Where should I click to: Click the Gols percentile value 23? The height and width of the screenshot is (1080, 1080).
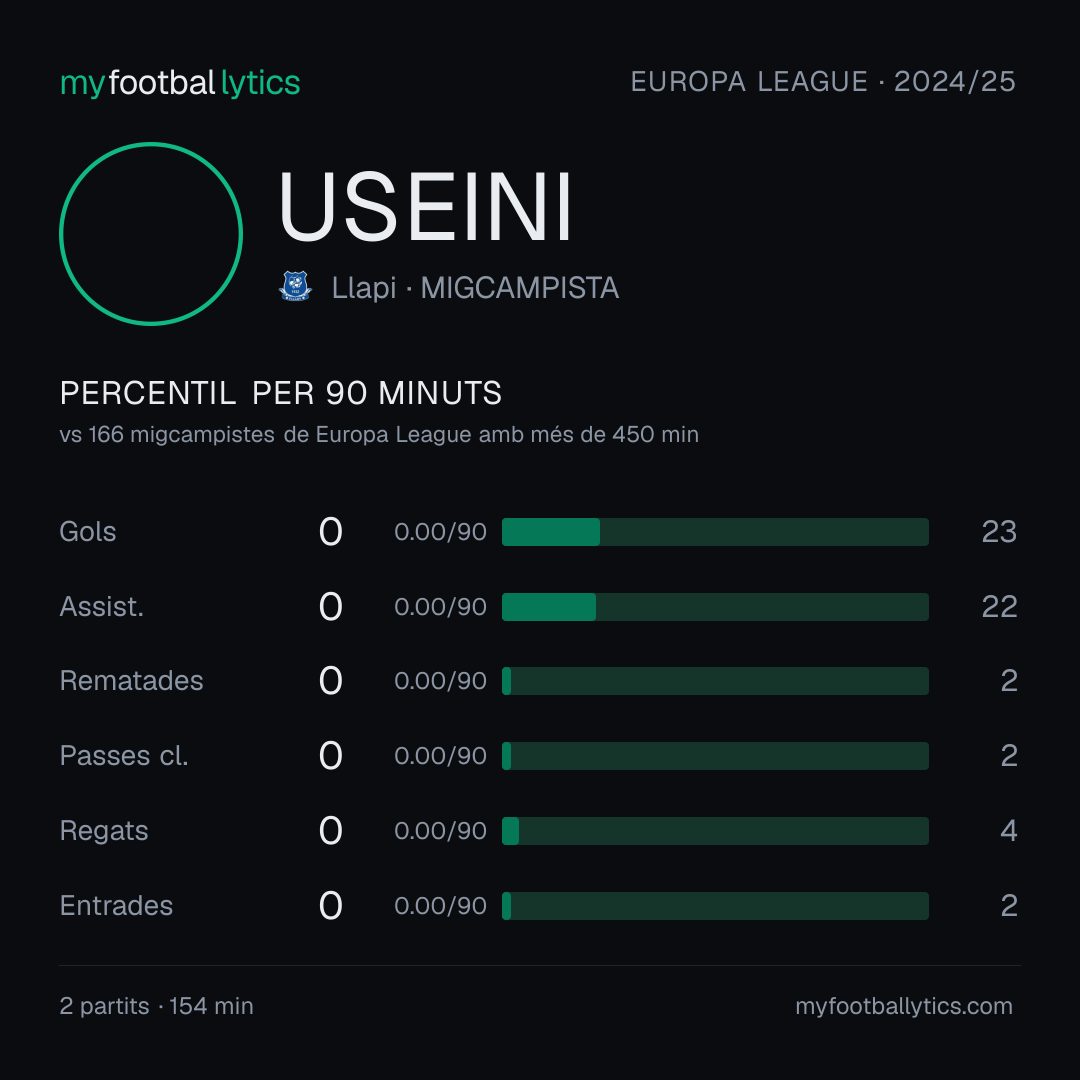pos(999,532)
